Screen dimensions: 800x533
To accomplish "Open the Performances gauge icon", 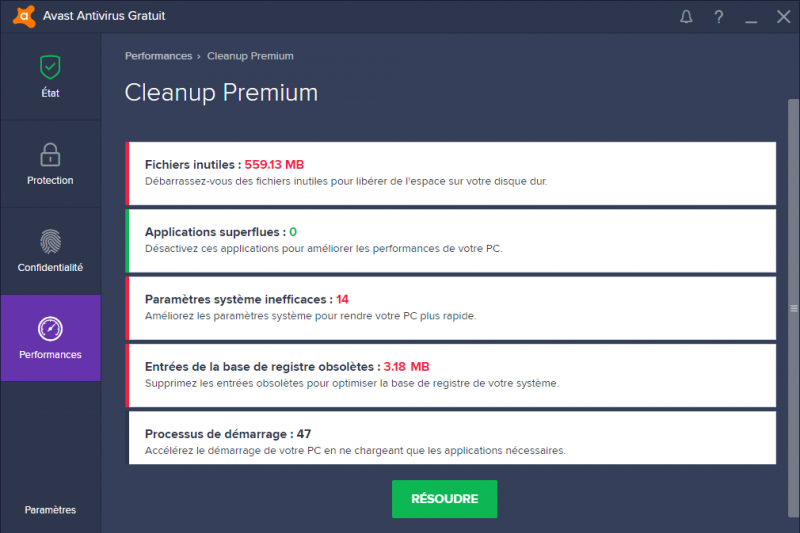I will click(x=50, y=329).
